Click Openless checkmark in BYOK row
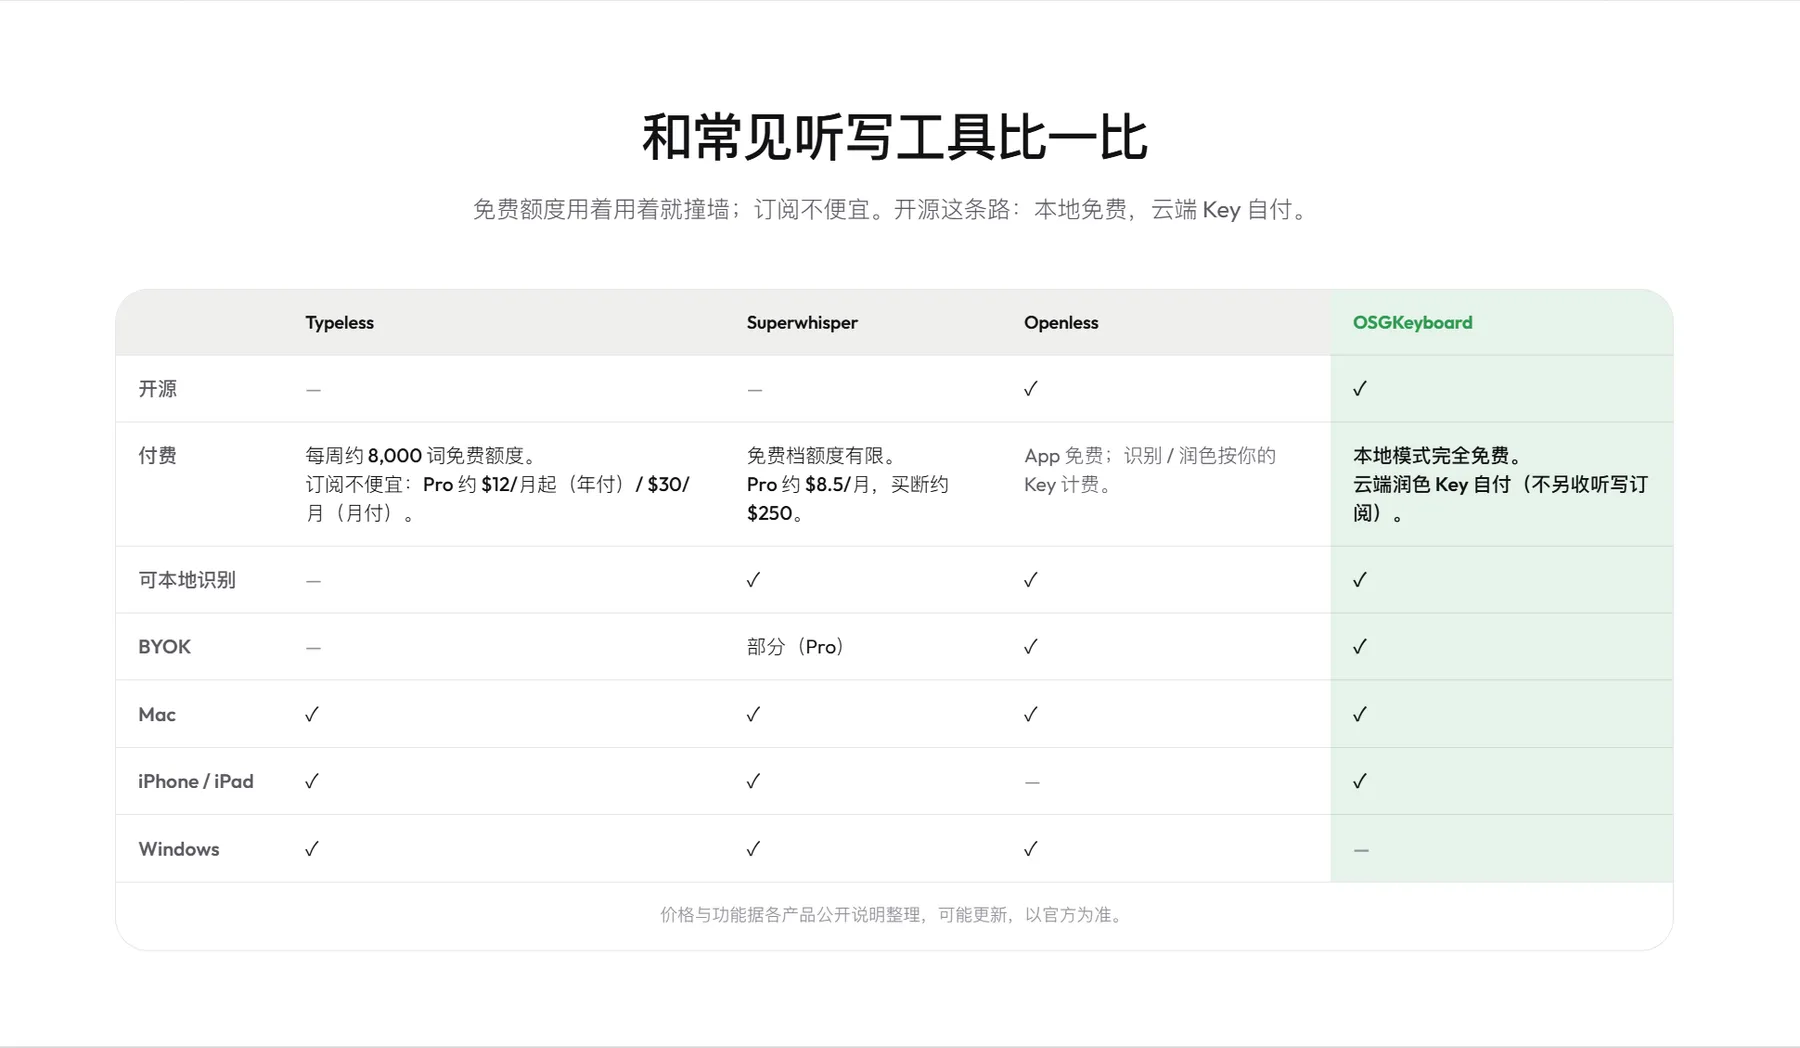 point(1031,647)
